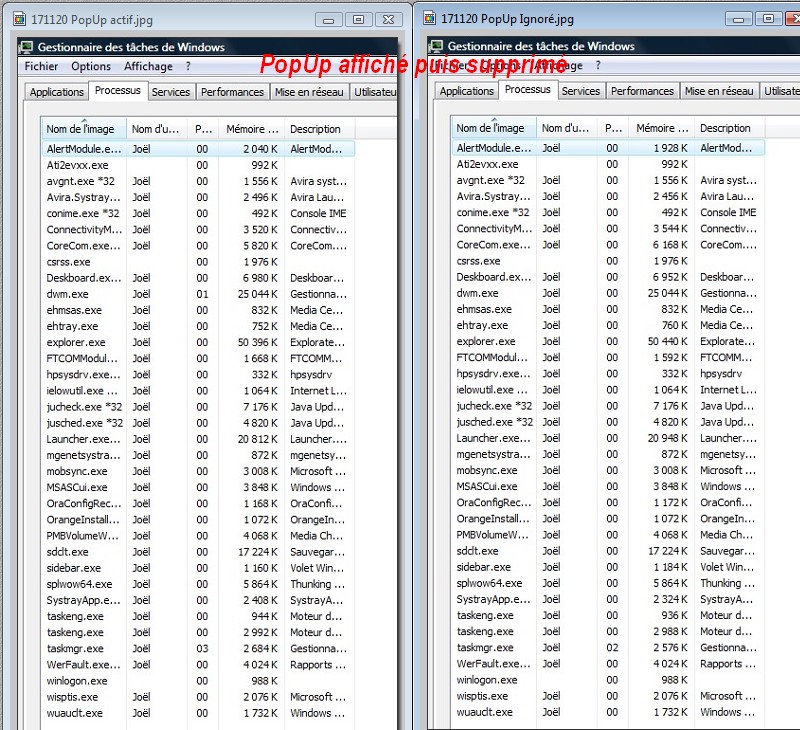Screen dimensions: 800x730
Task: Select wisptis.exe process in right window
Action: pyautogui.click(x=608, y=696)
